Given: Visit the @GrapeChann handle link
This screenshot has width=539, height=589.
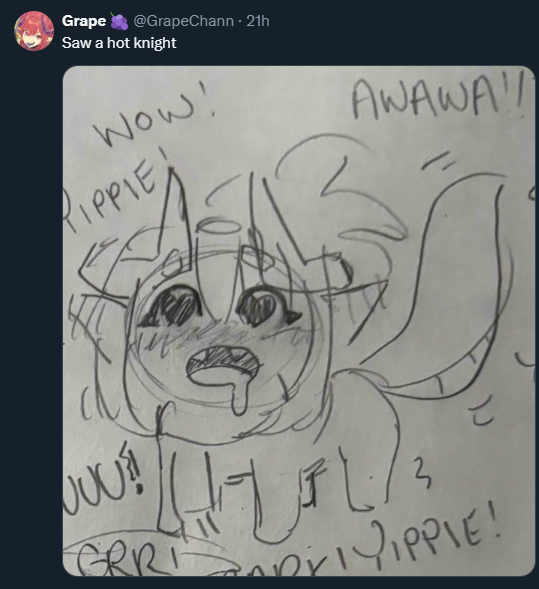Looking at the screenshot, I should tap(183, 21).
